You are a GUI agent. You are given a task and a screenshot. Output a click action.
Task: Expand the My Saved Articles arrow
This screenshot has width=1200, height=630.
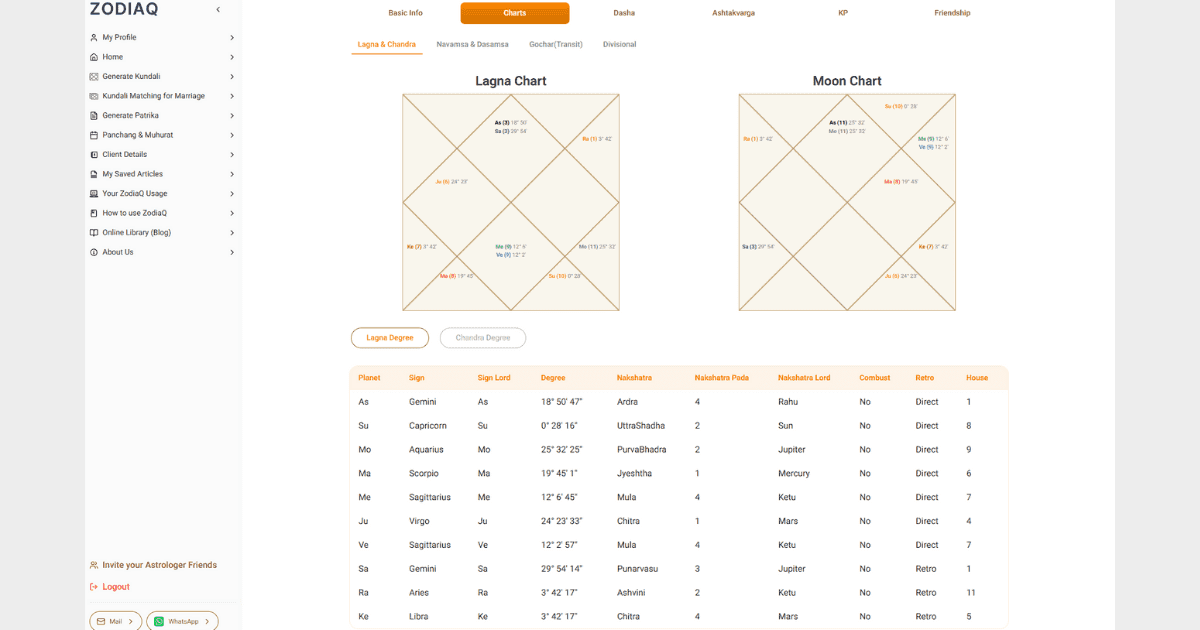tap(232, 174)
